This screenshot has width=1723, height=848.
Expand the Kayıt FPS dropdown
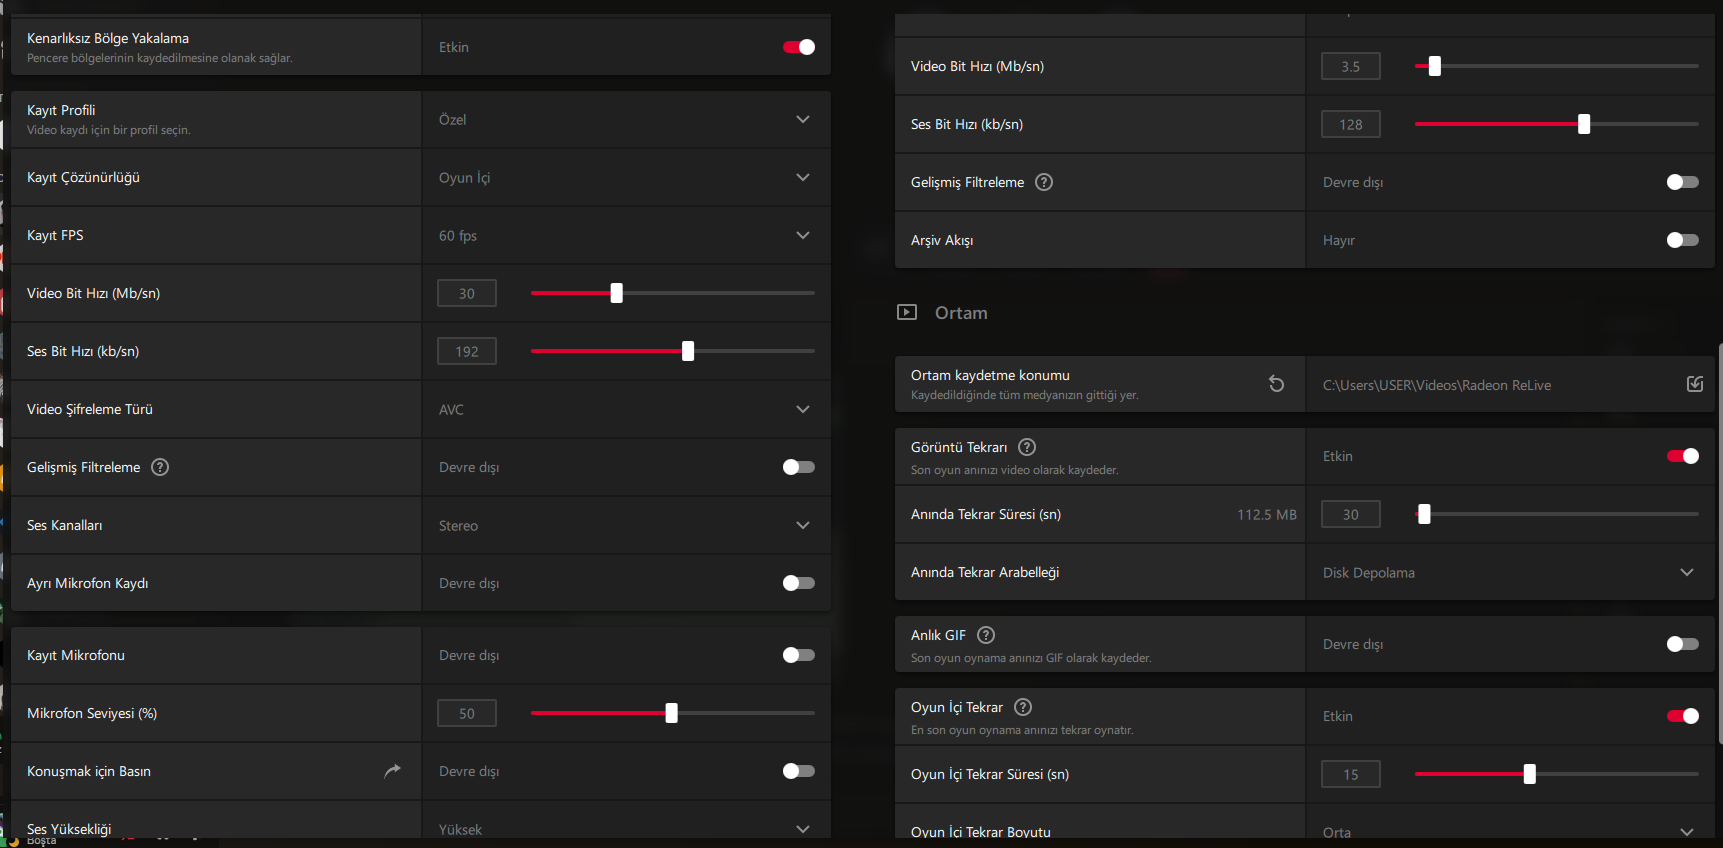pos(802,235)
